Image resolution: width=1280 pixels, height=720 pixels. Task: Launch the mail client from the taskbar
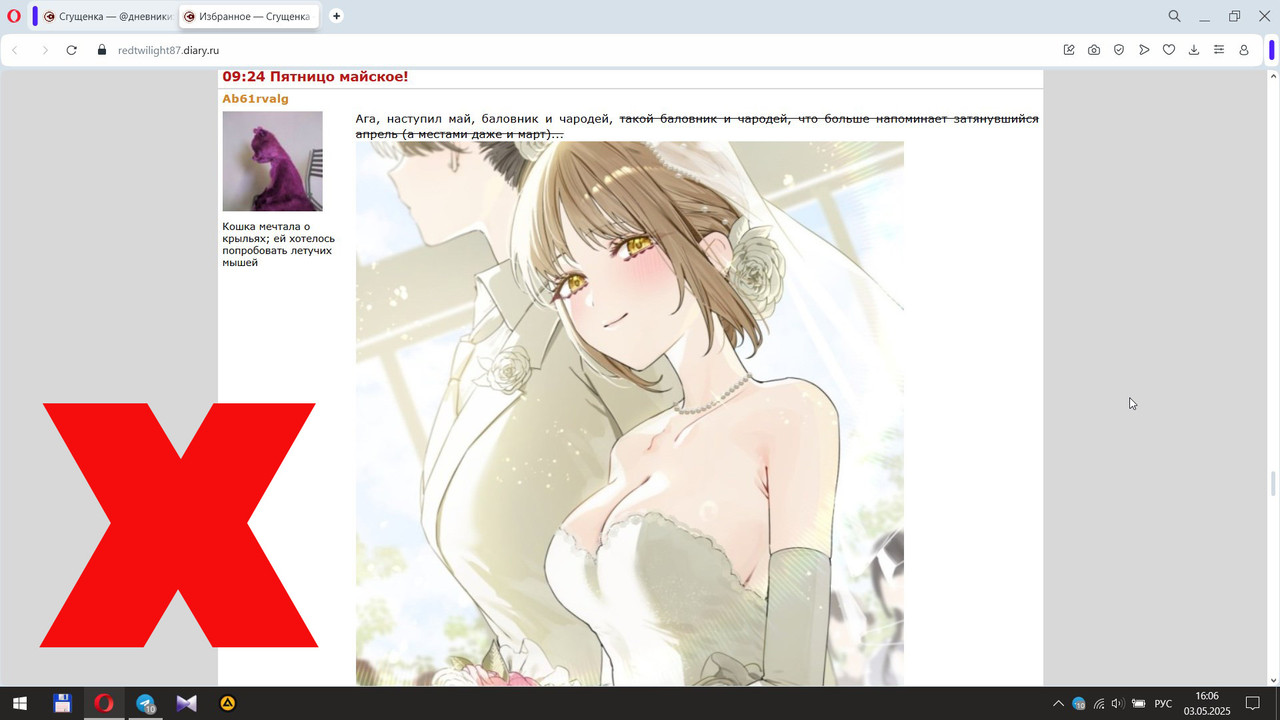(186, 703)
